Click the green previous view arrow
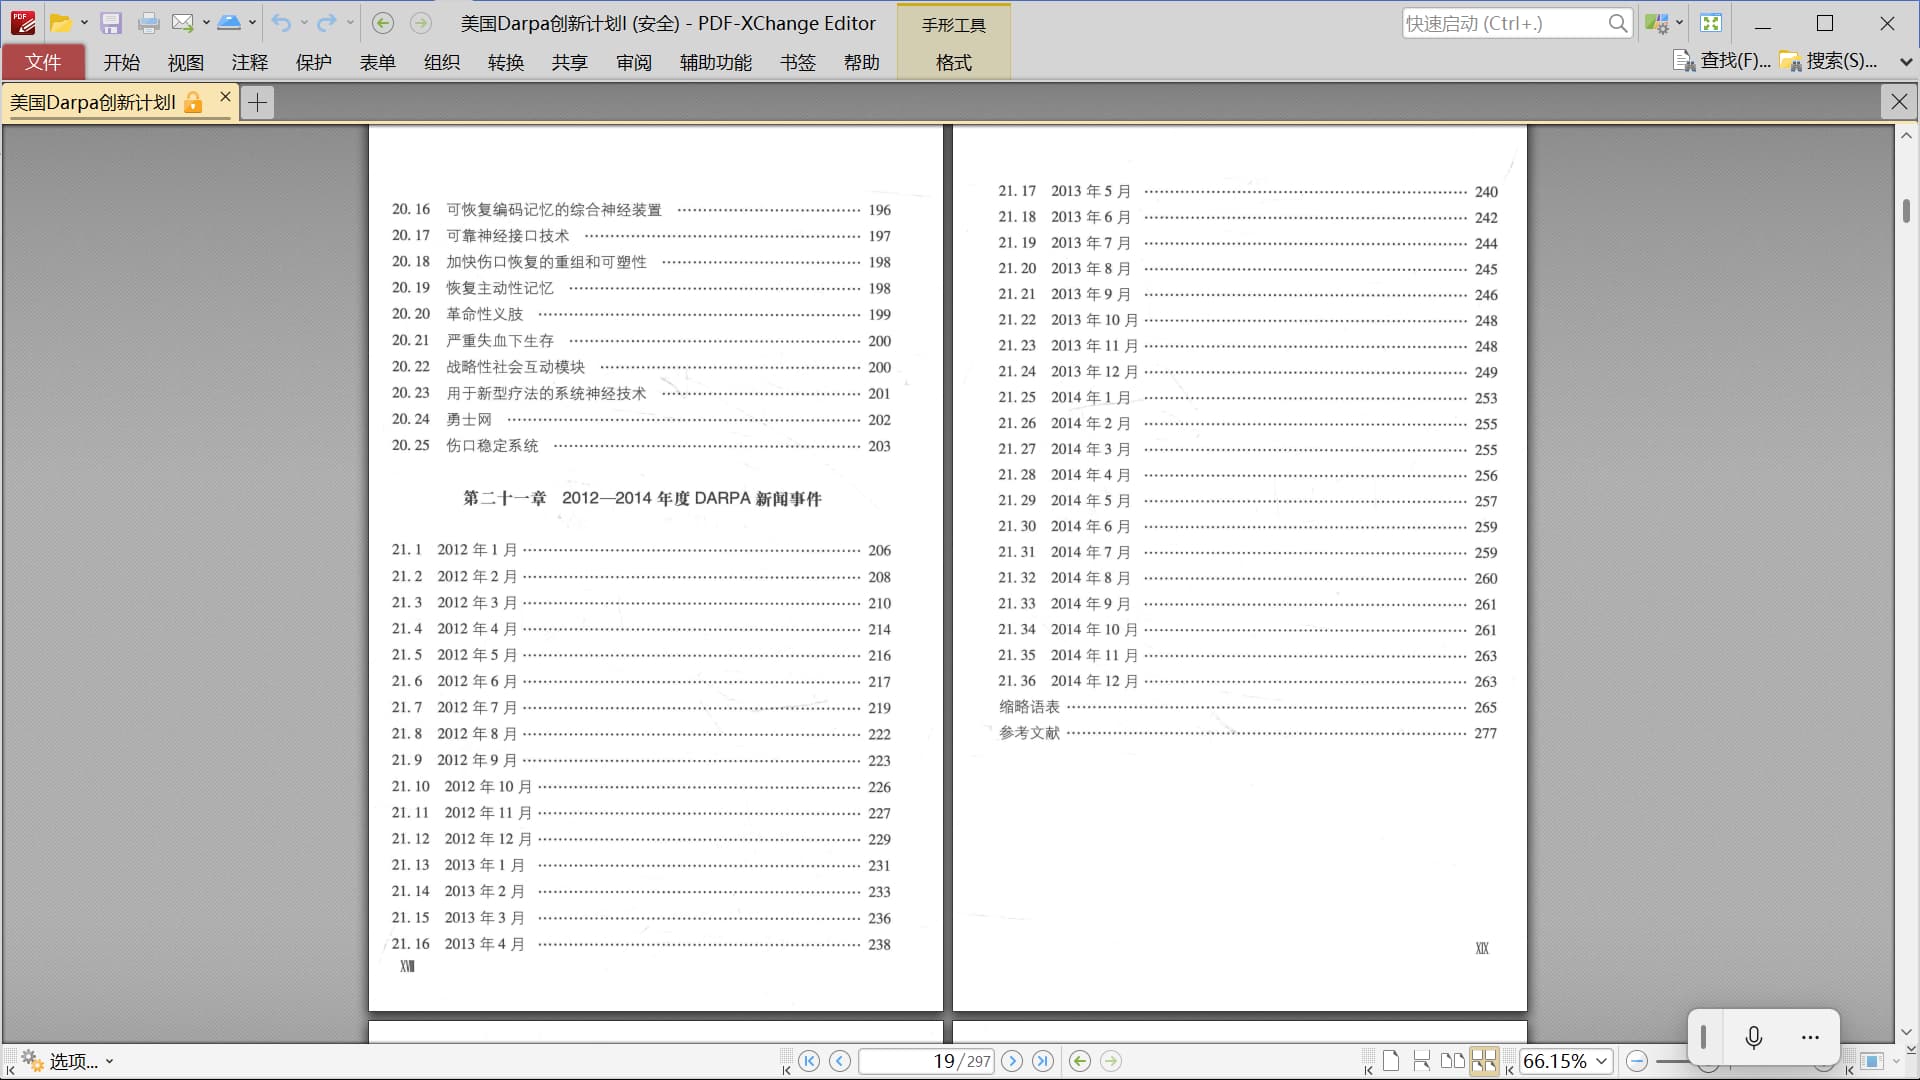1920x1080 pixels. tap(1079, 1061)
